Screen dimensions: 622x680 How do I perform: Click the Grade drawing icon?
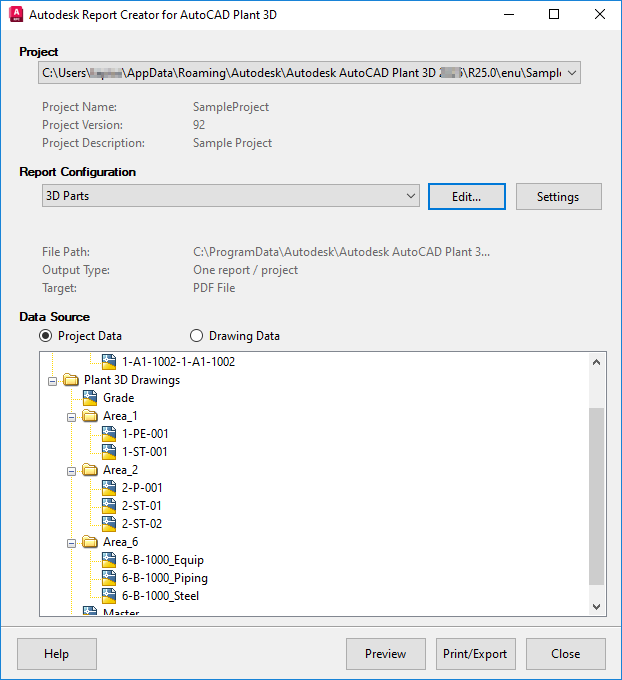(90, 398)
